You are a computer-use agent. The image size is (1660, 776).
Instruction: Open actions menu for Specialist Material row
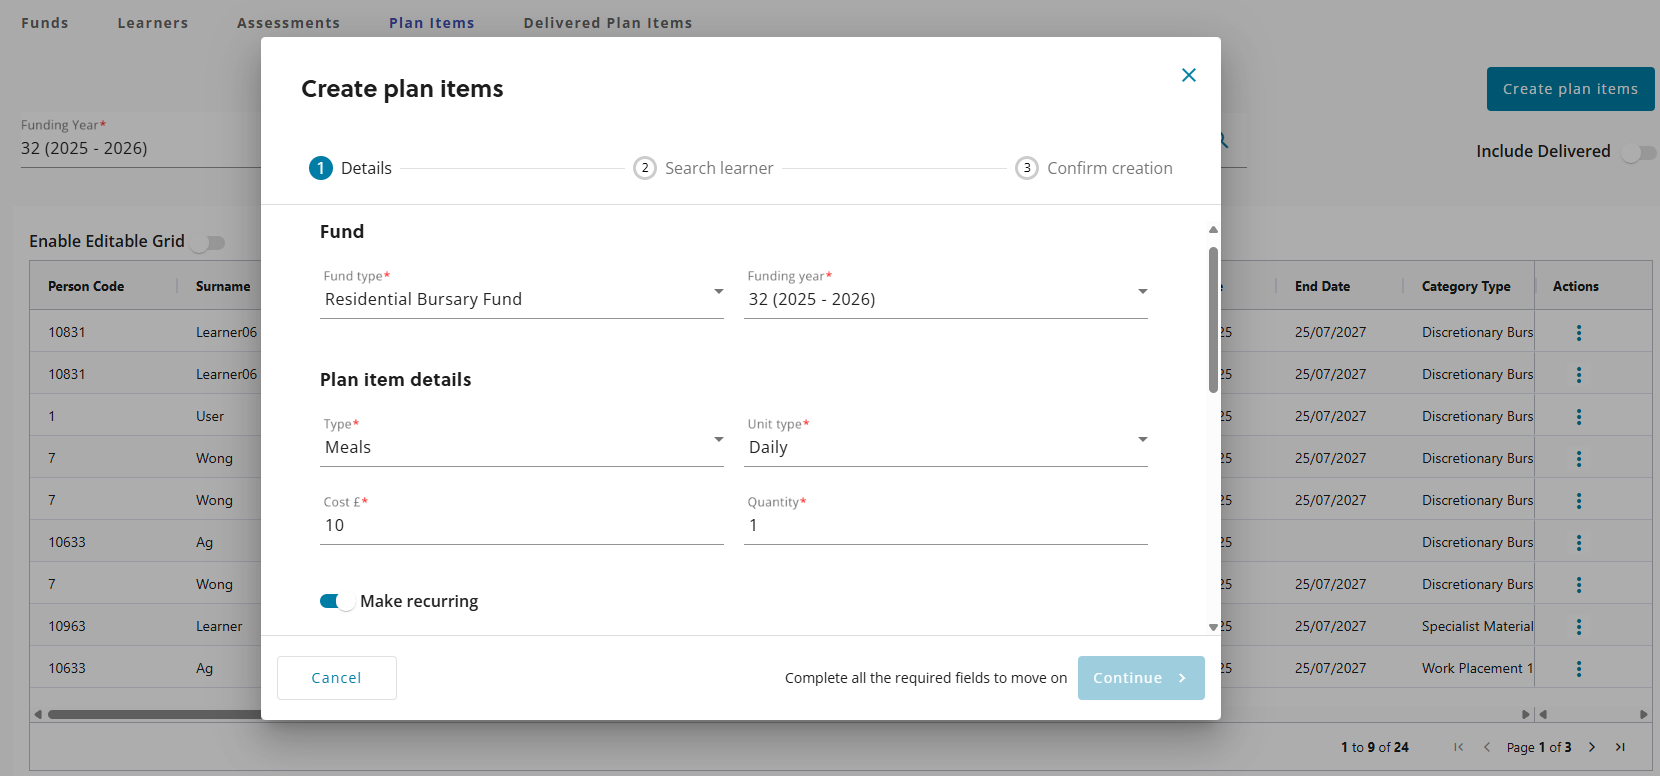click(x=1578, y=627)
